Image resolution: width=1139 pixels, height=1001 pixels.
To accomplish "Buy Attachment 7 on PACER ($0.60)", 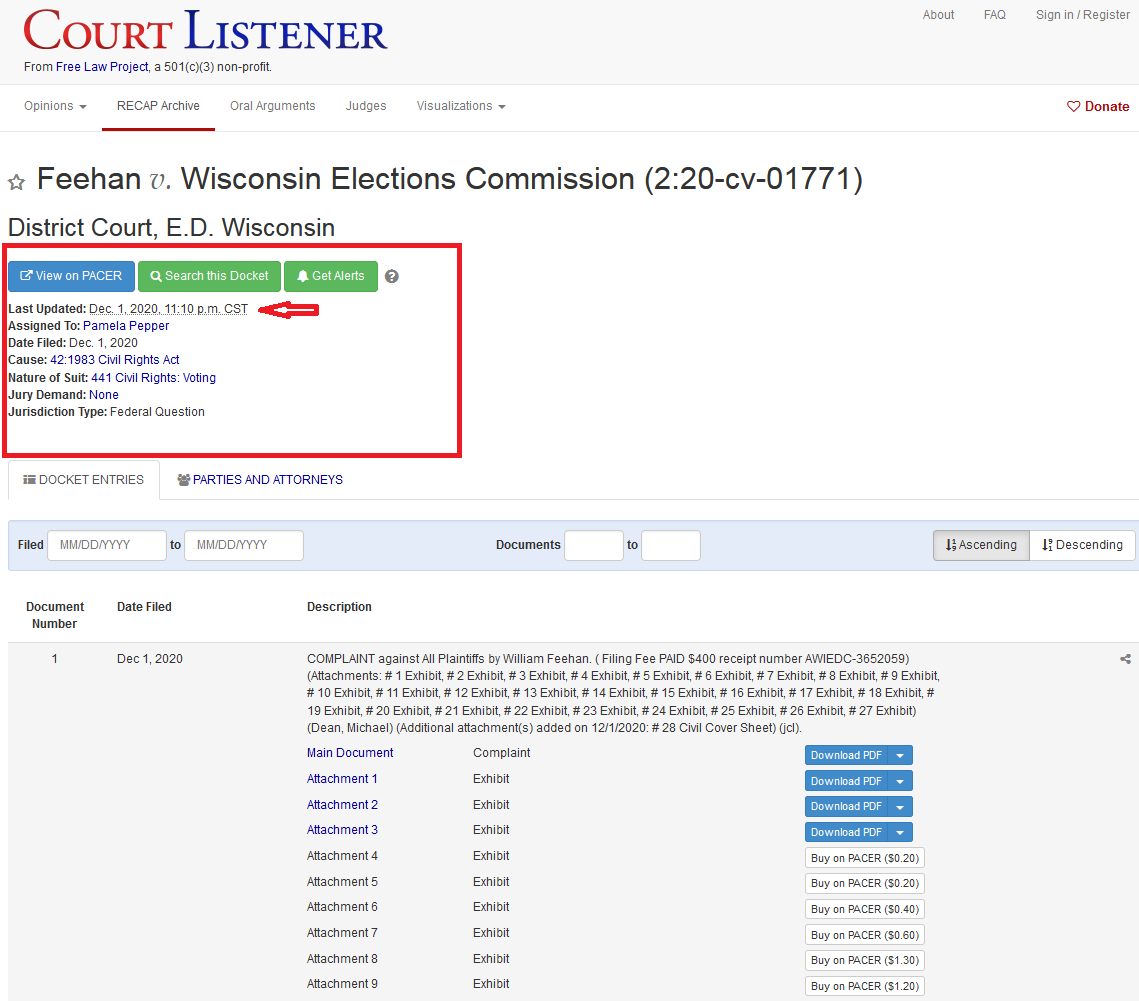I will [864, 935].
